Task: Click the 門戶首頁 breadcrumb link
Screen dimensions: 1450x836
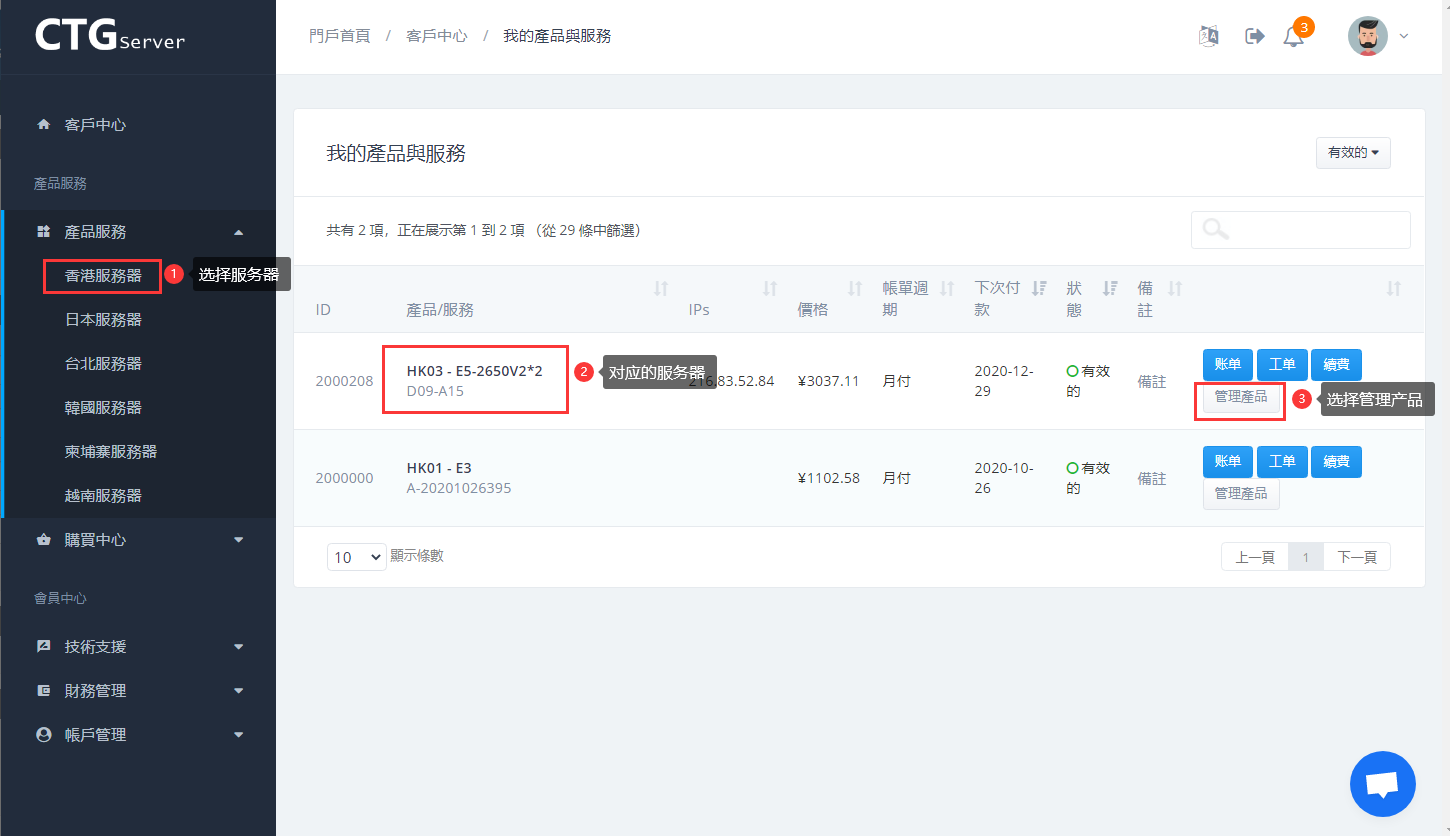Action: click(340, 36)
